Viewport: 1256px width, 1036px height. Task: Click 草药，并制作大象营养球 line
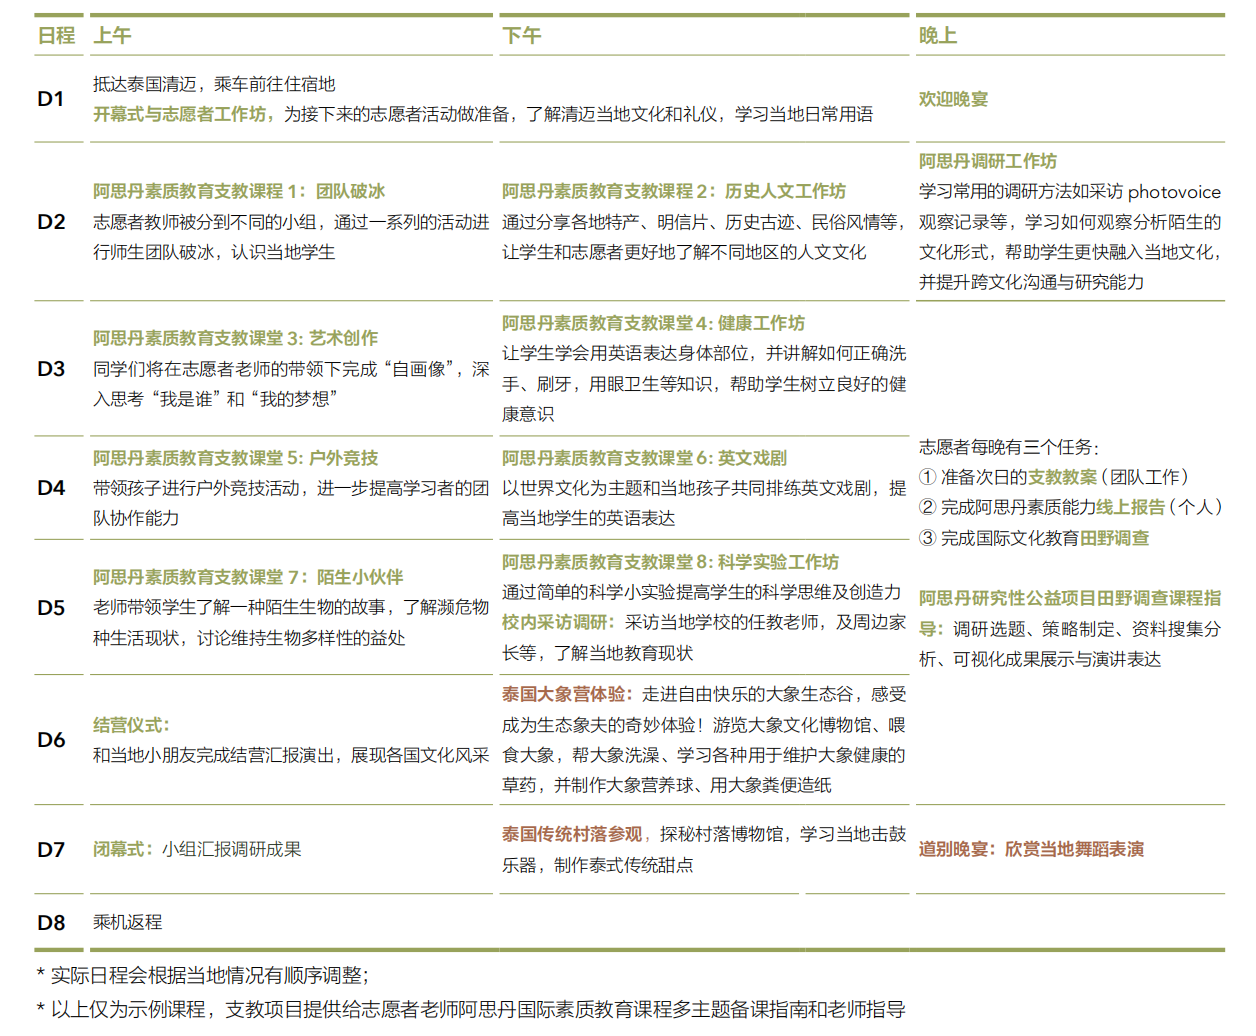pyautogui.click(x=667, y=786)
